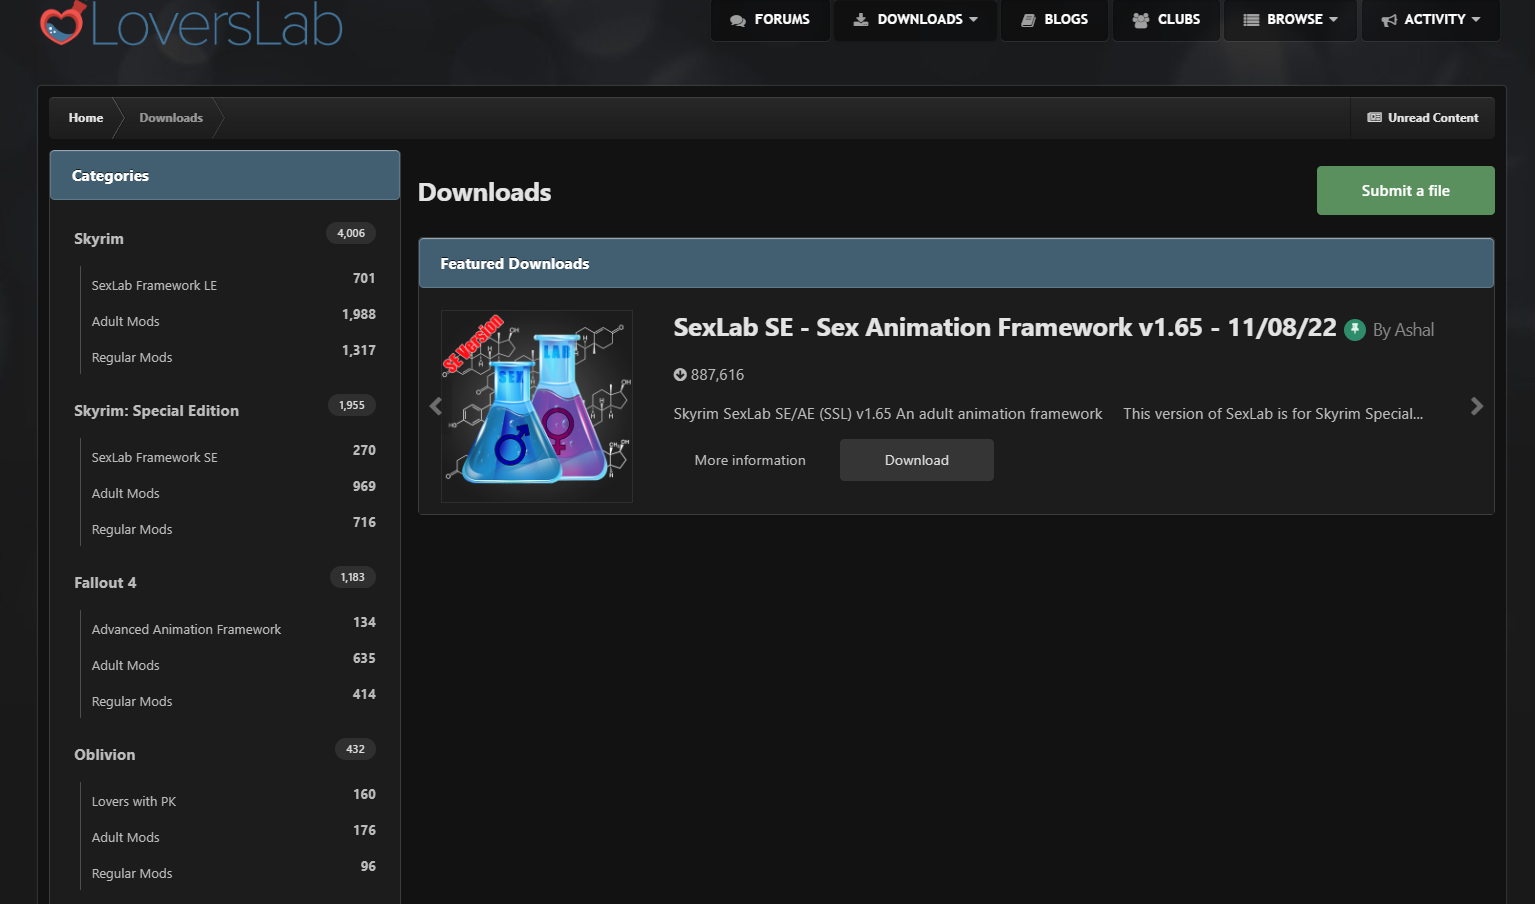Screen dimensions: 1535x904
Task: Open Regular Mods under Fallout 4
Action: (x=132, y=702)
